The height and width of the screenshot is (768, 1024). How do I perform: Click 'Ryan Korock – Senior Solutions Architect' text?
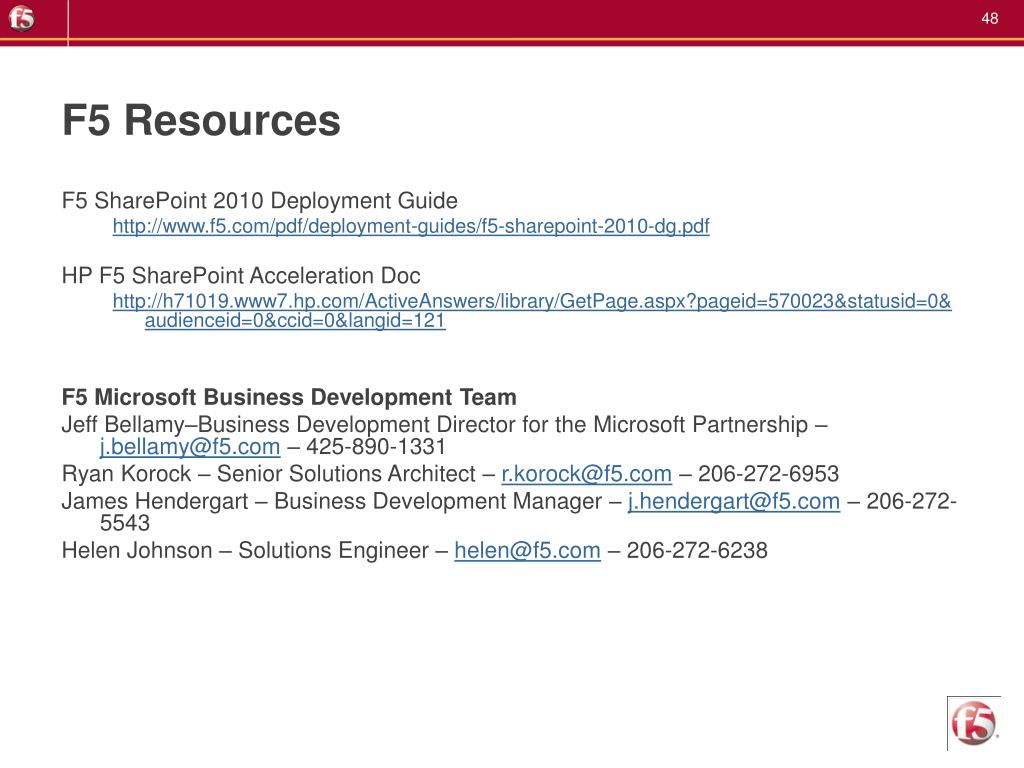pyautogui.click(x=268, y=473)
